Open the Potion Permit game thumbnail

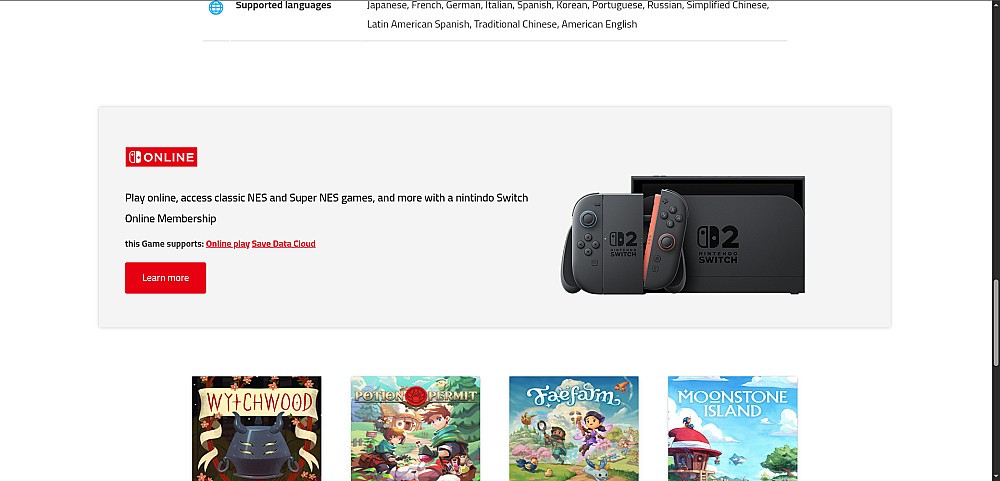[x=415, y=428]
